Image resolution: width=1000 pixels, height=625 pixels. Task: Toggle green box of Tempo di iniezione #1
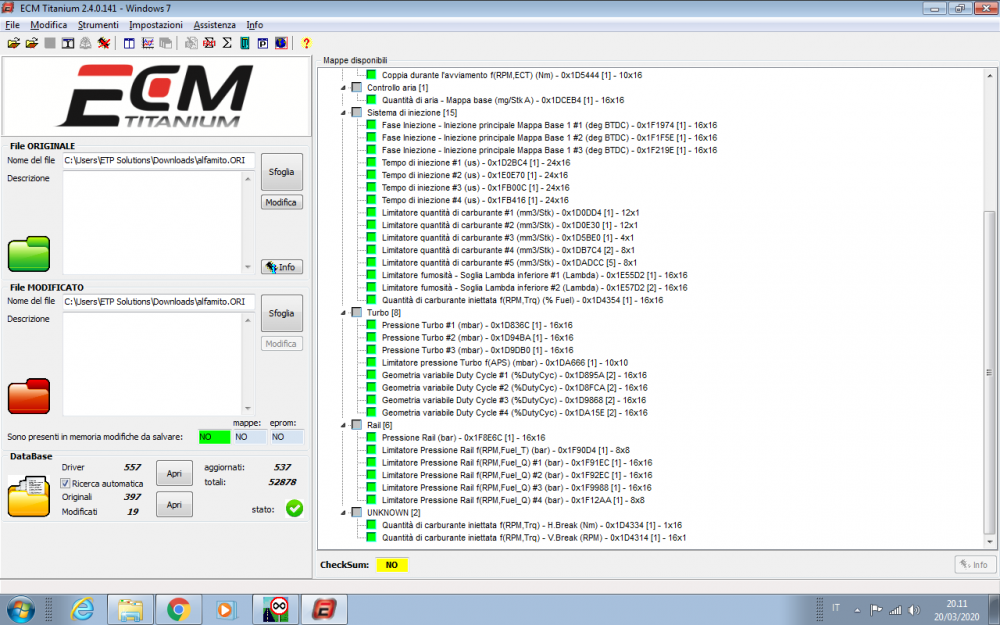coord(372,163)
